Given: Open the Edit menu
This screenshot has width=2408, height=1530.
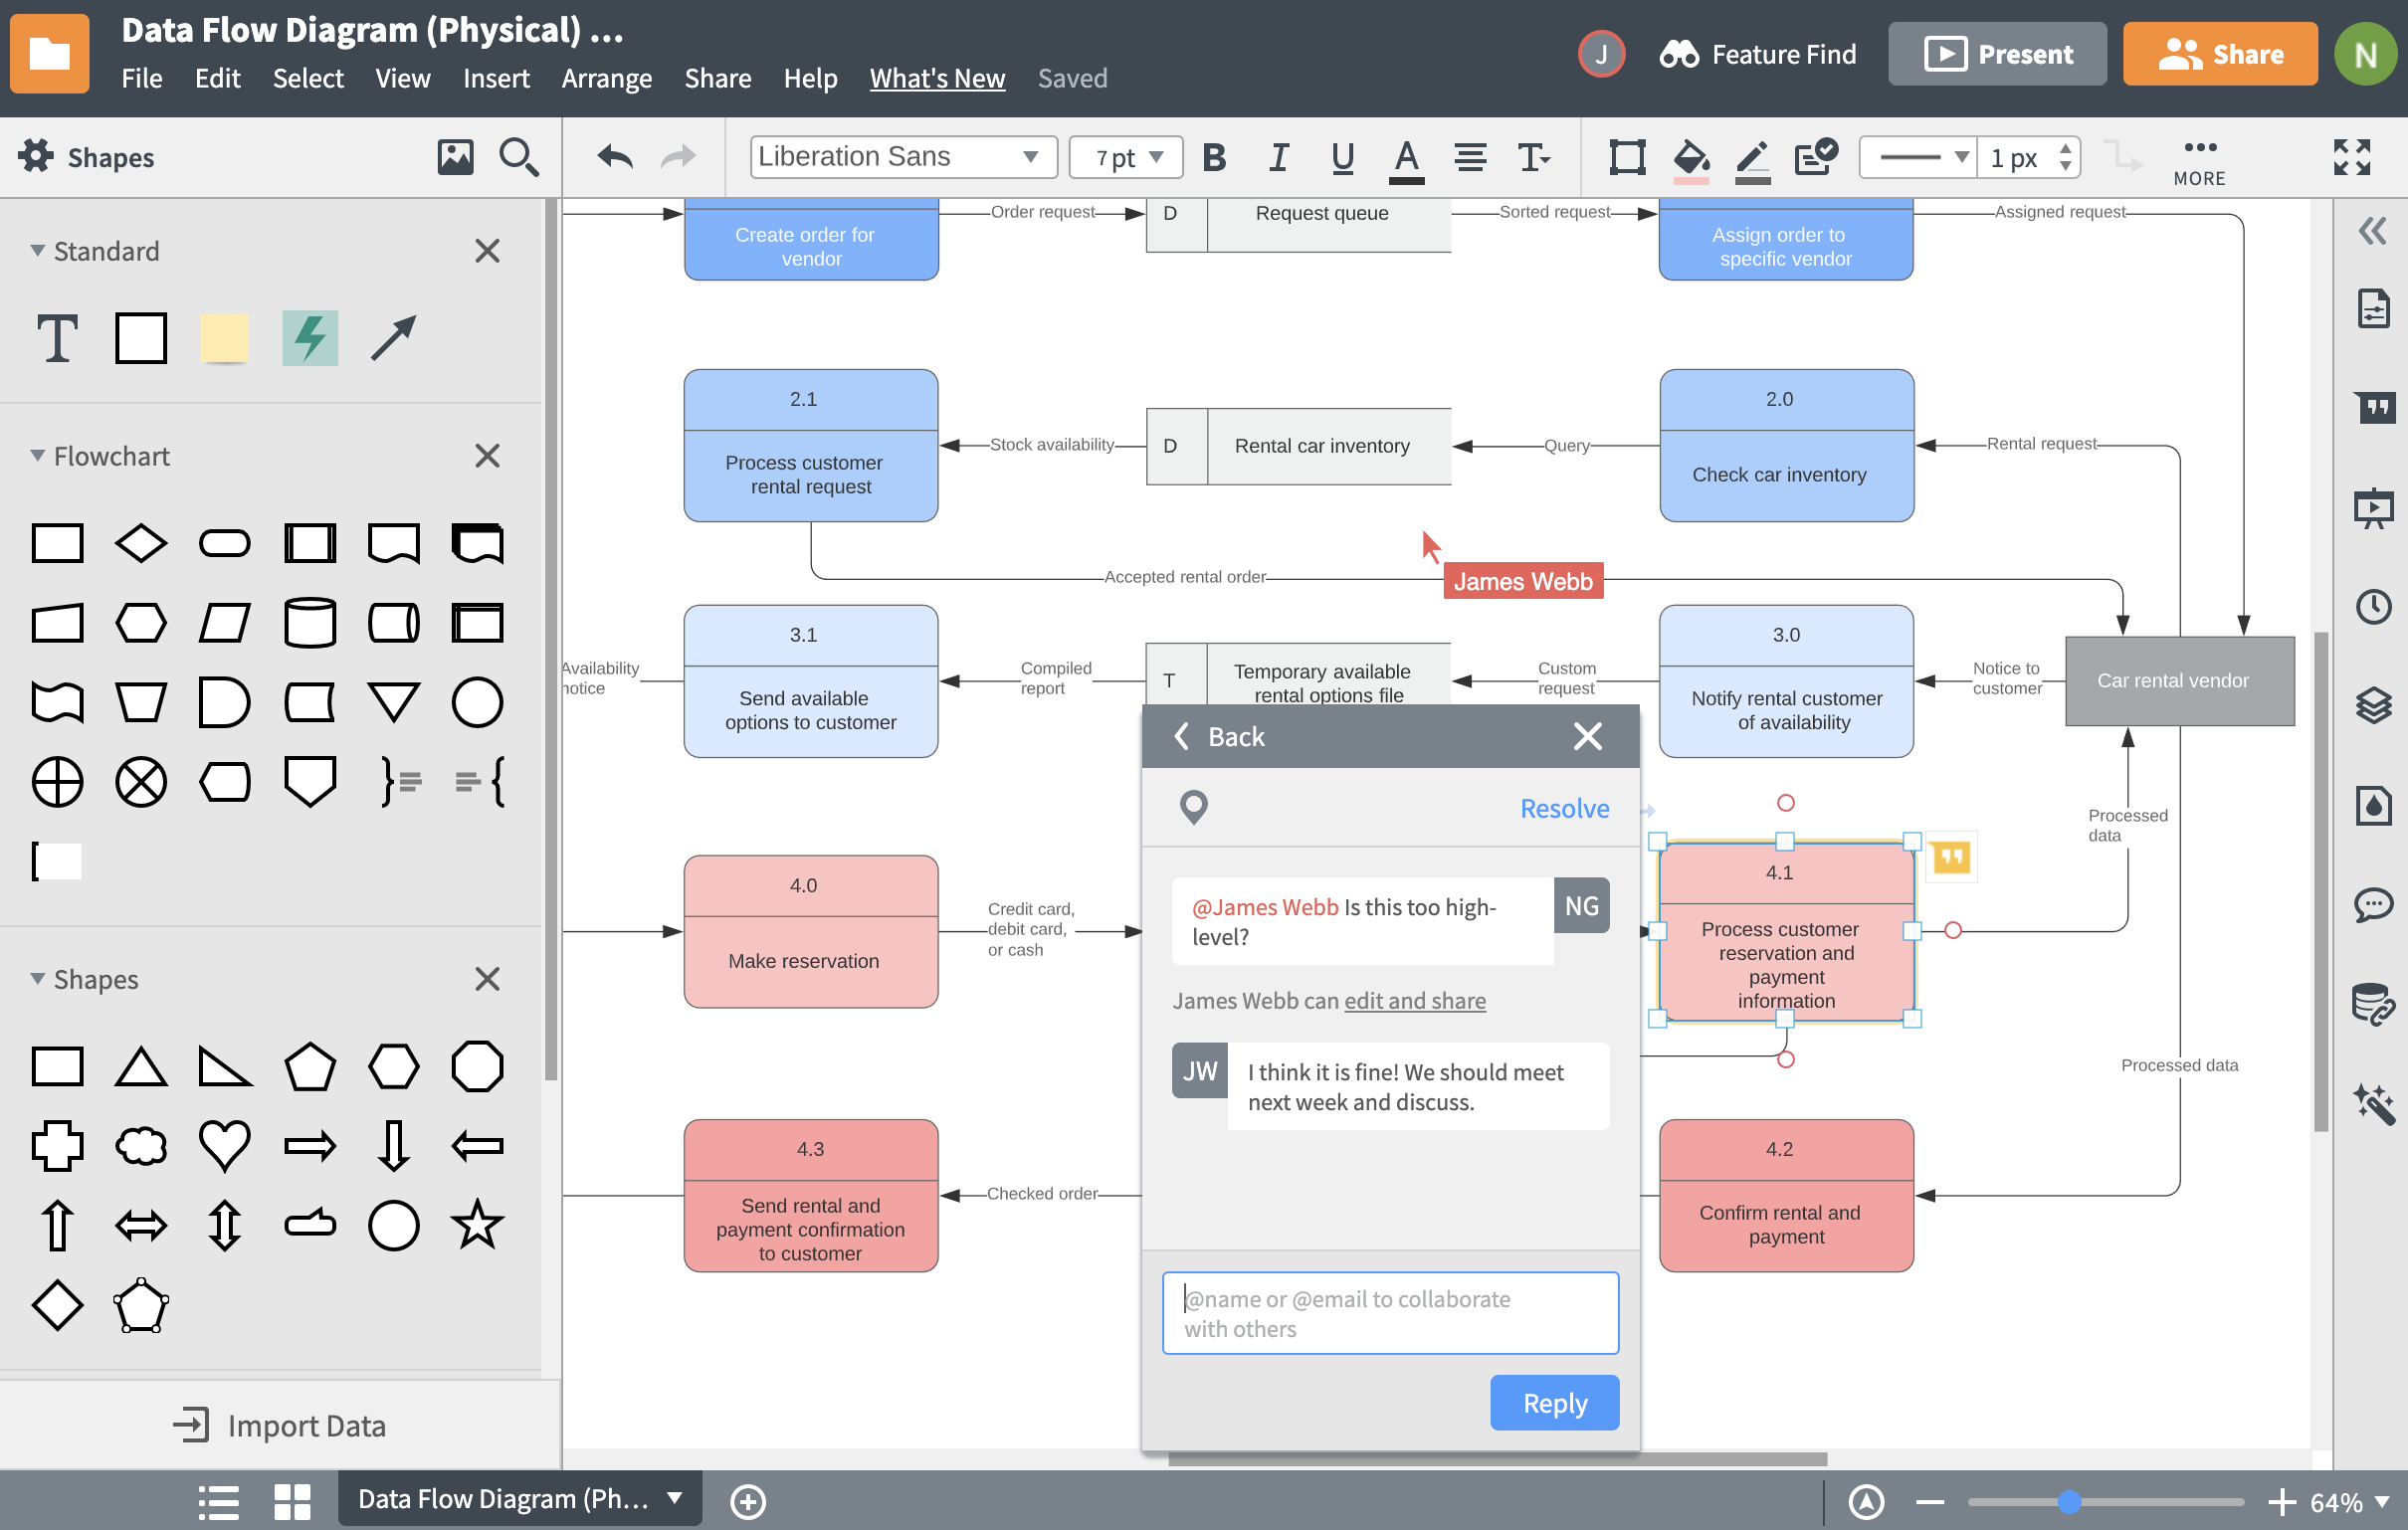Looking at the screenshot, I should coord(214,78).
